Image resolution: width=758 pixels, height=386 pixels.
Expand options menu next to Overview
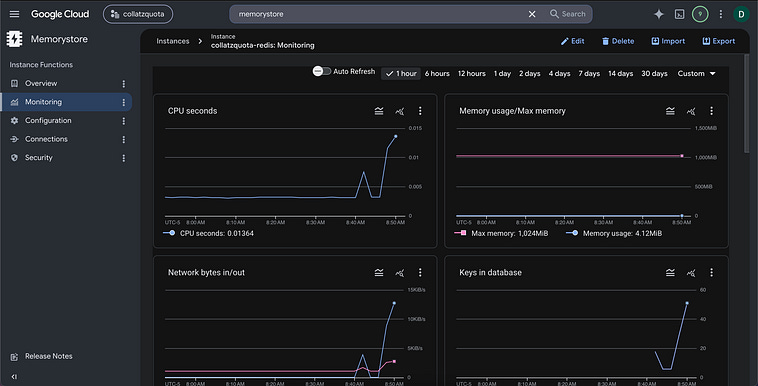[x=123, y=84]
